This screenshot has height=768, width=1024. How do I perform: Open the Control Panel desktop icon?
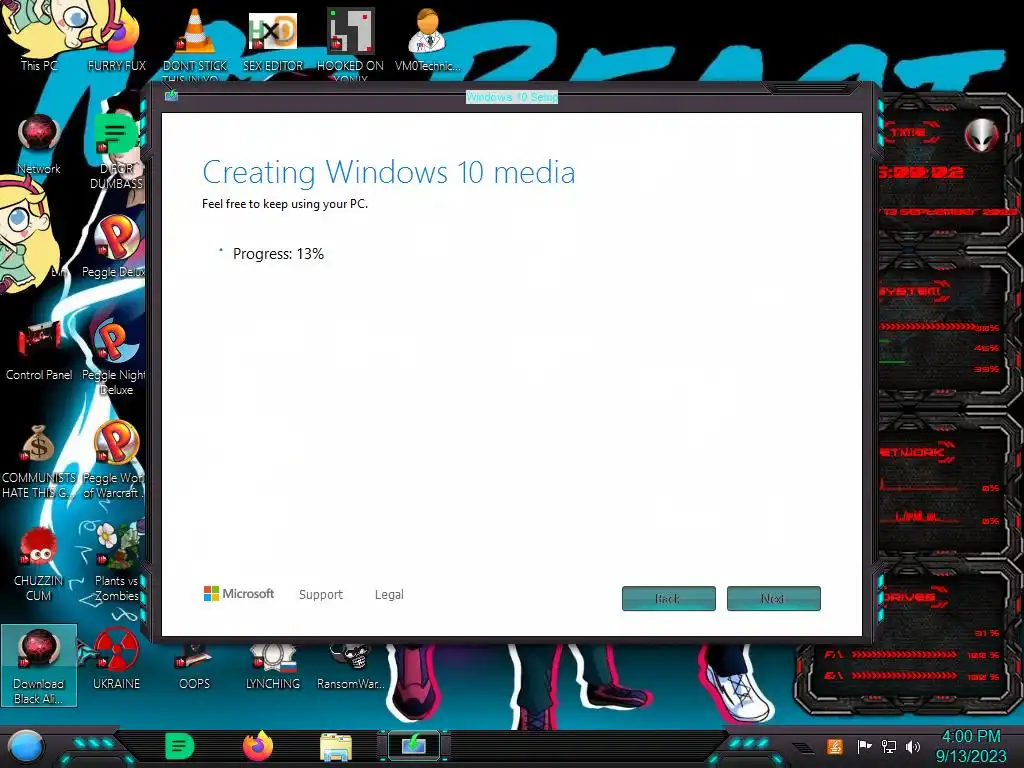(39, 350)
